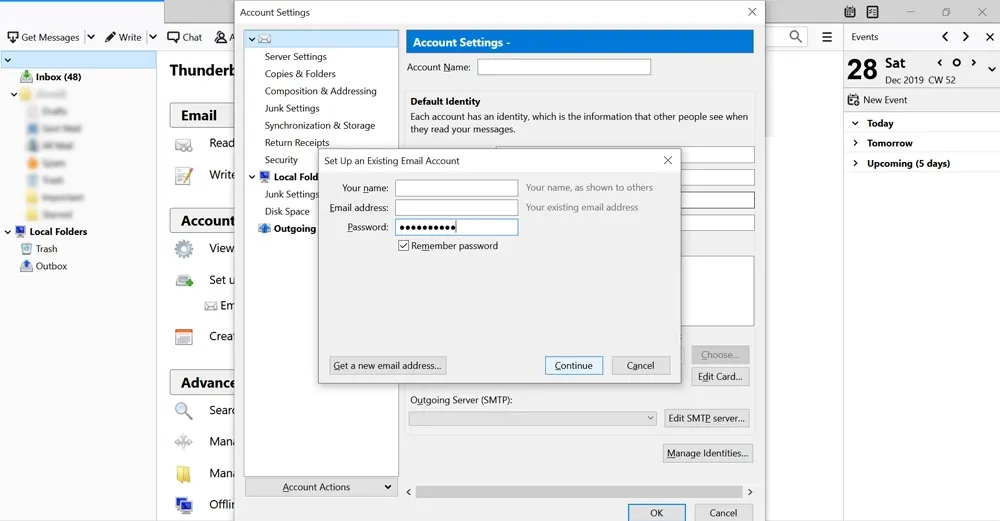This screenshot has width=1000, height=521.
Task: Open Copies & Folders settings
Action: pos(300,74)
